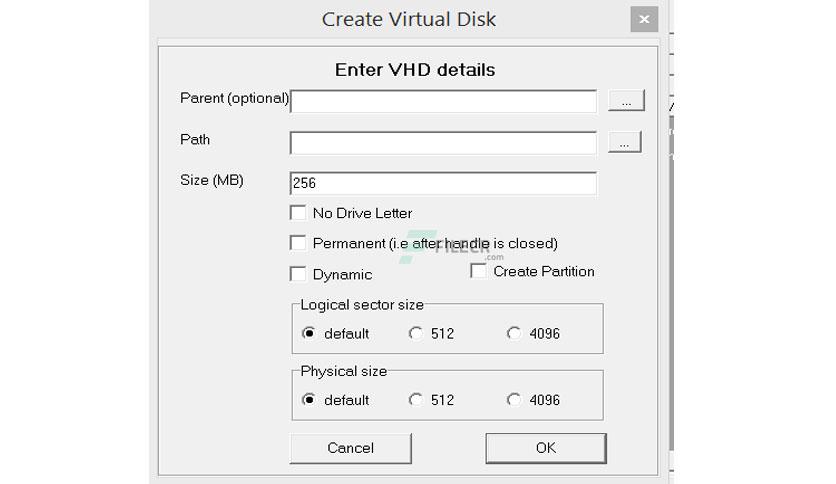Close the Create Virtual Disk dialog

point(644,19)
